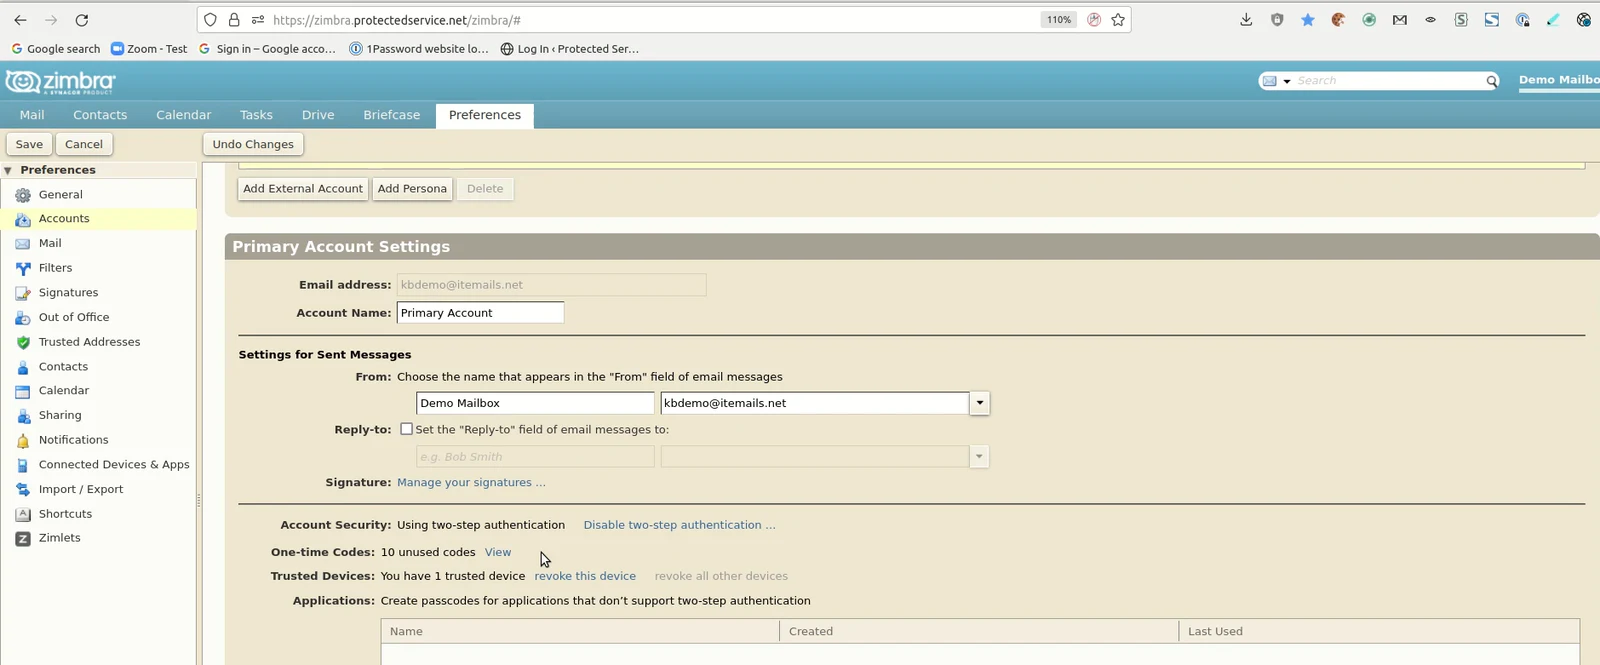Switch to the Calendar tab
This screenshot has height=665, width=1600.
(183, 115)
